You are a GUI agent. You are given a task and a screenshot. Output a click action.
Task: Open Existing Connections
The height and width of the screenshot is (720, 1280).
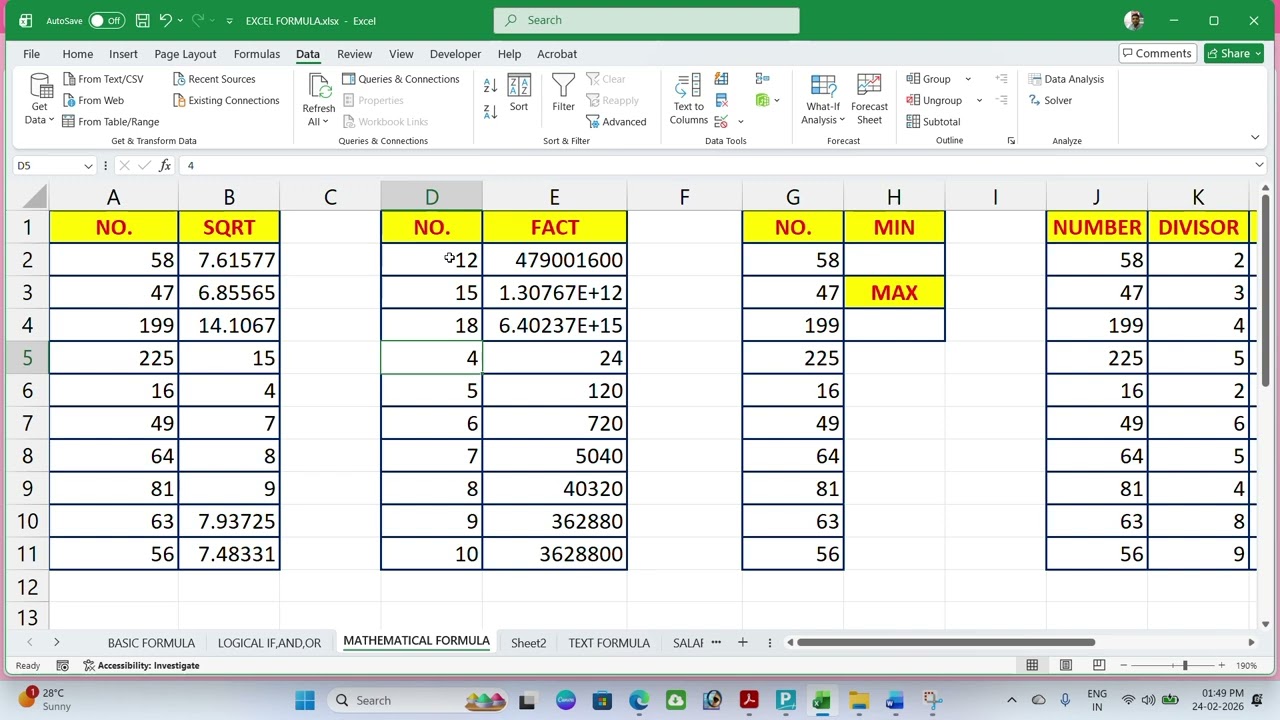pos(225,100)
